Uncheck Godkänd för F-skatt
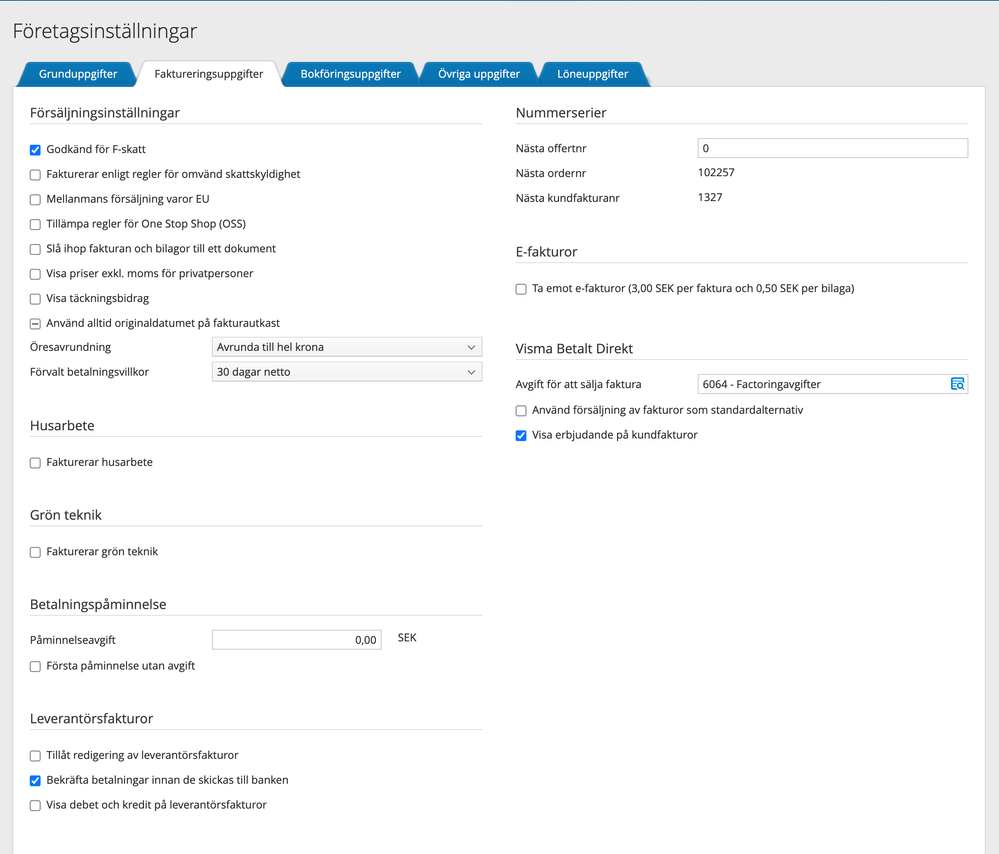 (36, 150)
